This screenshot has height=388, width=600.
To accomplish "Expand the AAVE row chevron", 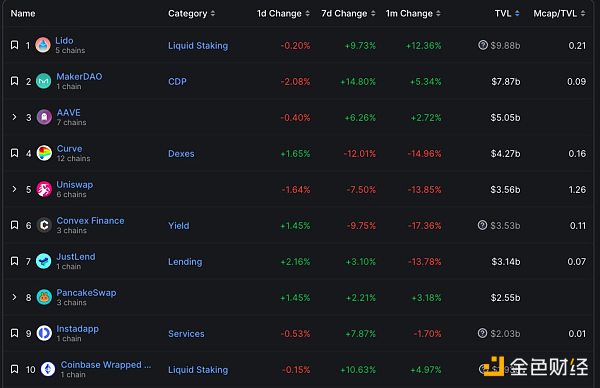I will (x=14, y=117).
